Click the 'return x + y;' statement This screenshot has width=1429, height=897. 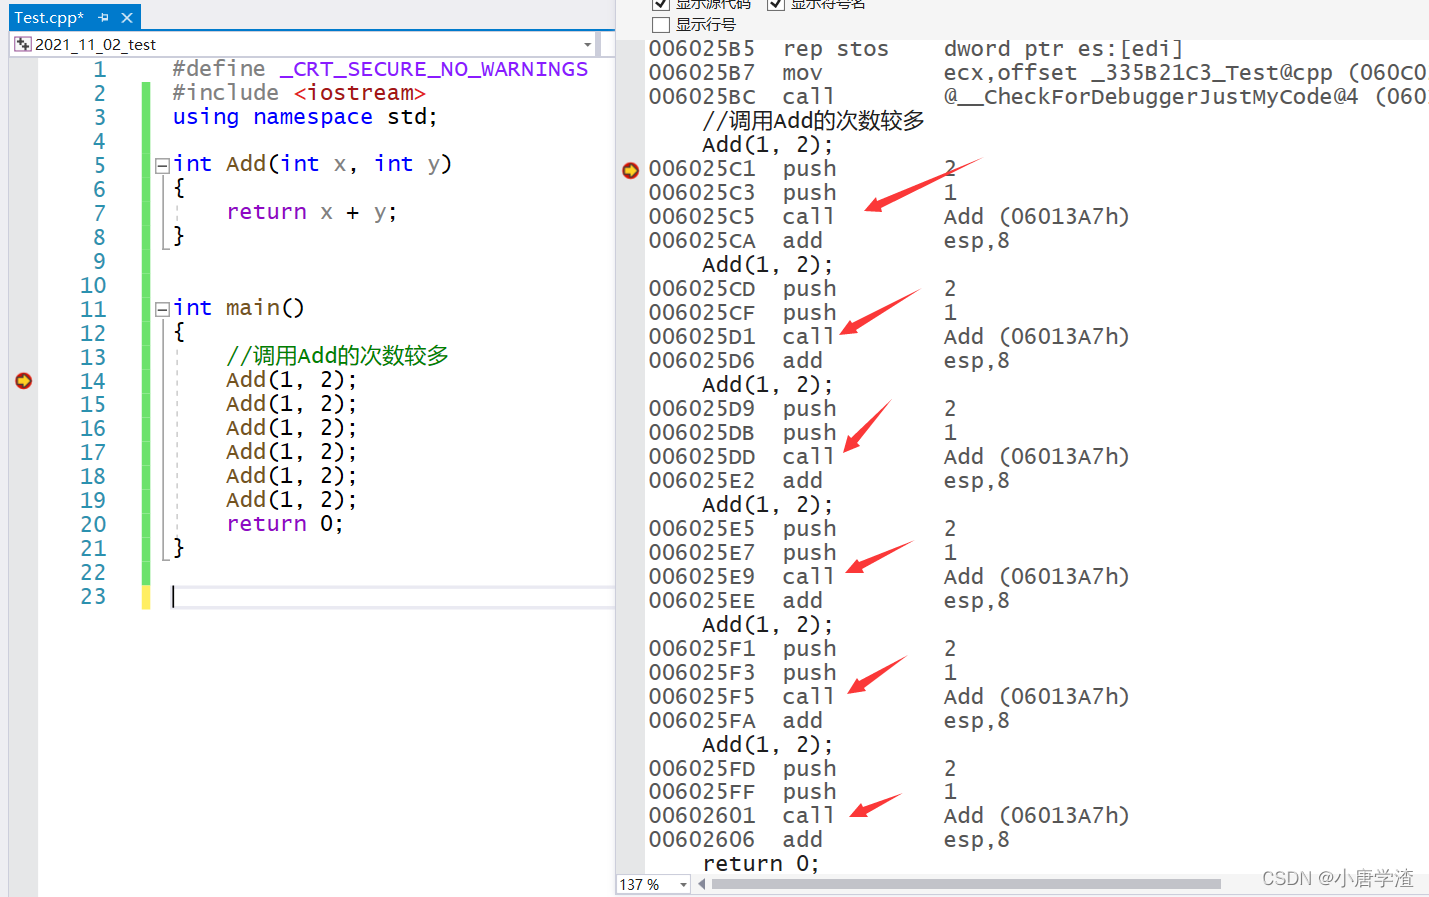pyautogui.click(x=312, y=212)
